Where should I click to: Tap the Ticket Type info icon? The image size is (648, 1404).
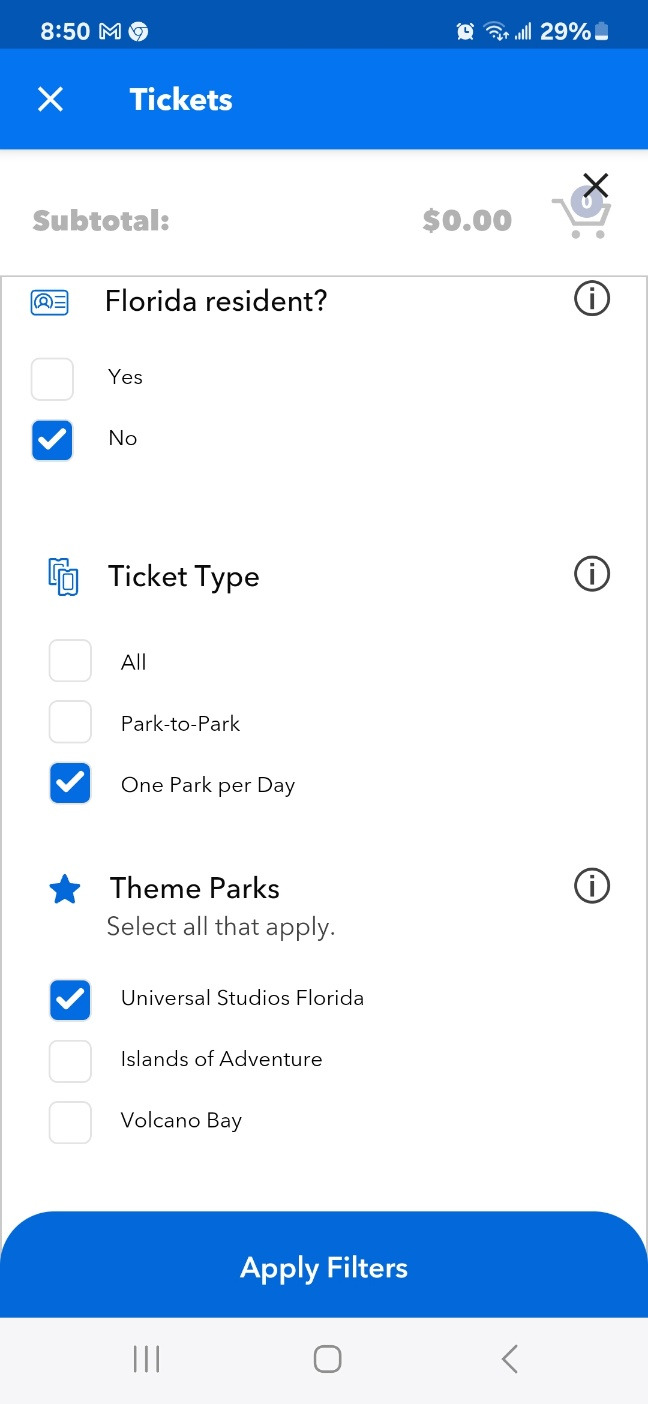(x=592, y=574)
